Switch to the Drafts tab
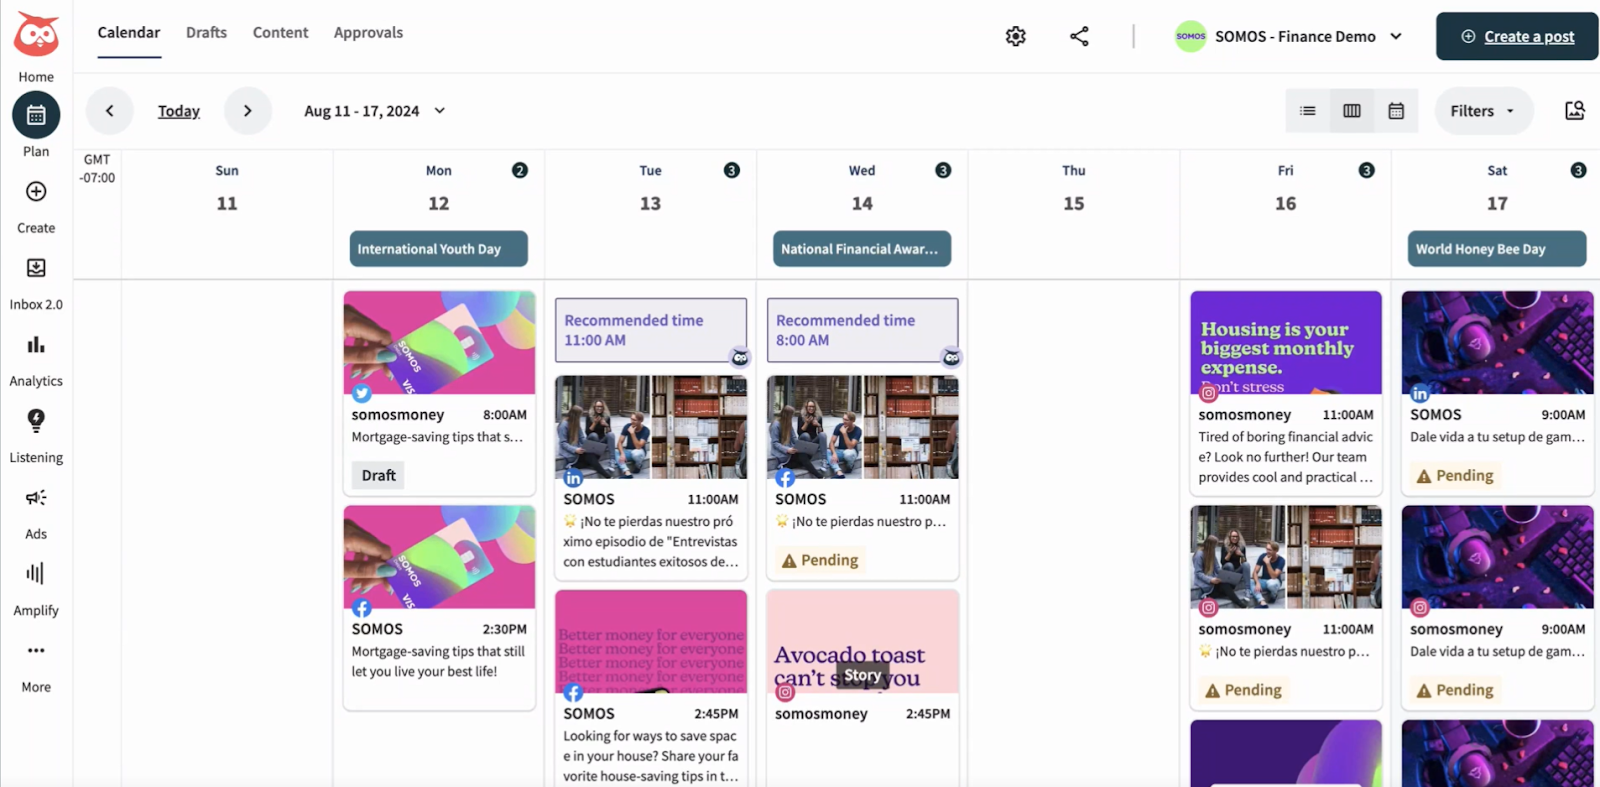Image resolution: width=1600 pixels, height=787 pixels. point(206,32)
